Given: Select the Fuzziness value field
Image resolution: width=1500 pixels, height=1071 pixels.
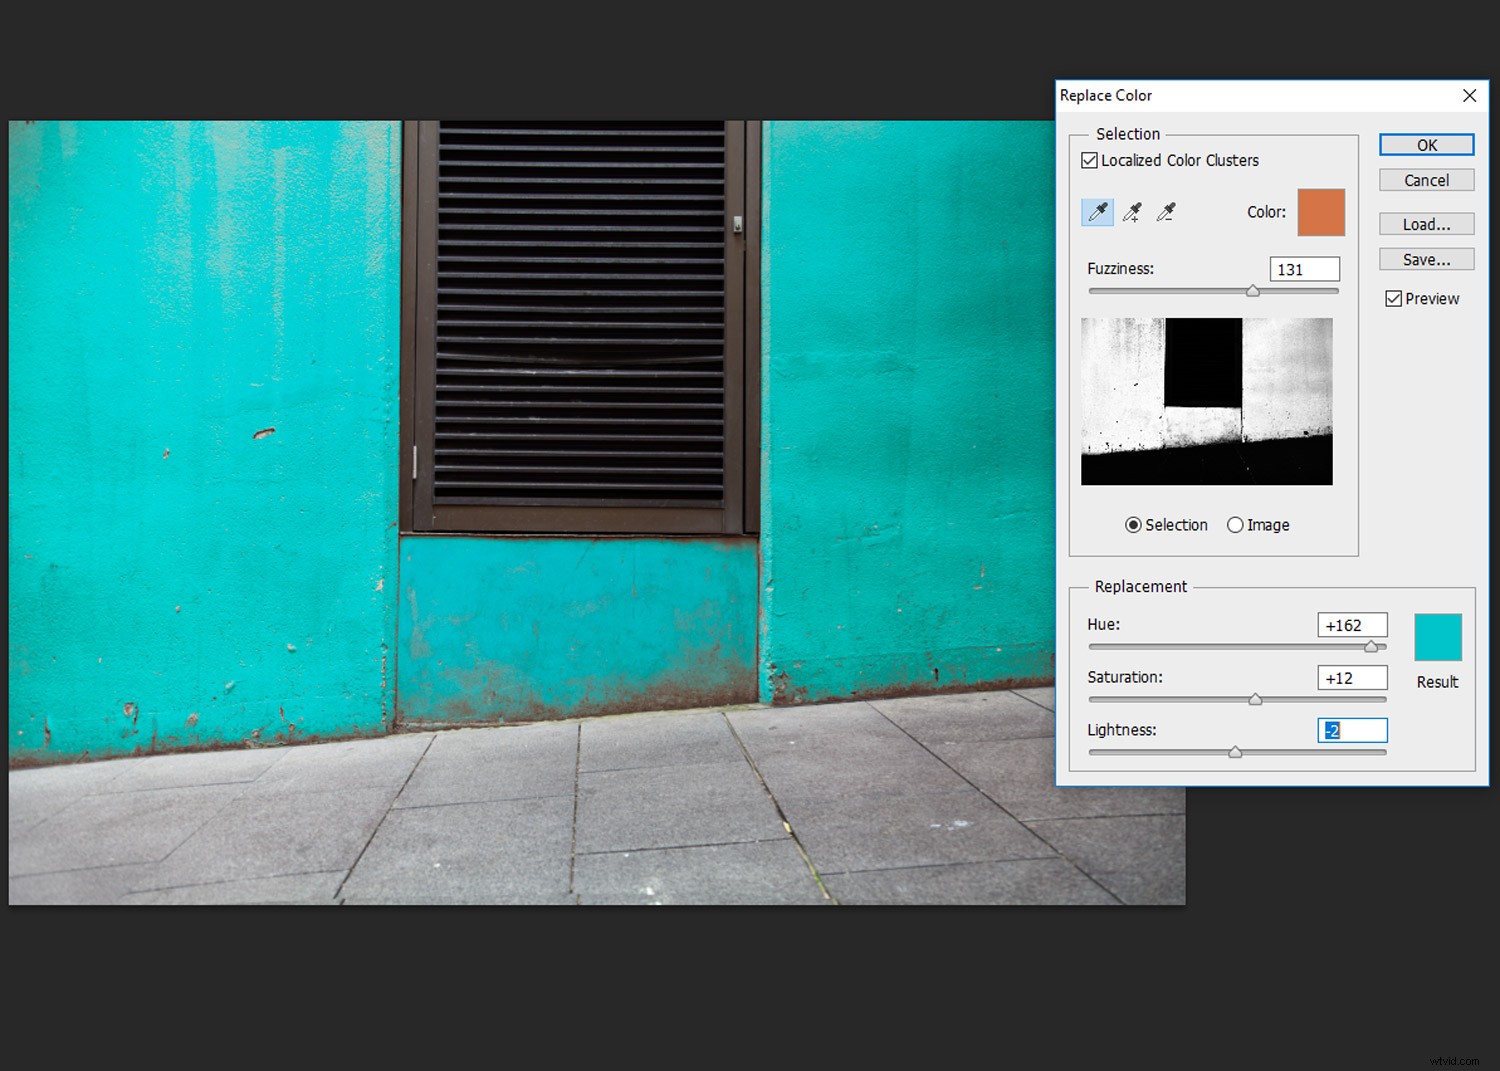Looking at the screenshot, I should click(1304, 268).
